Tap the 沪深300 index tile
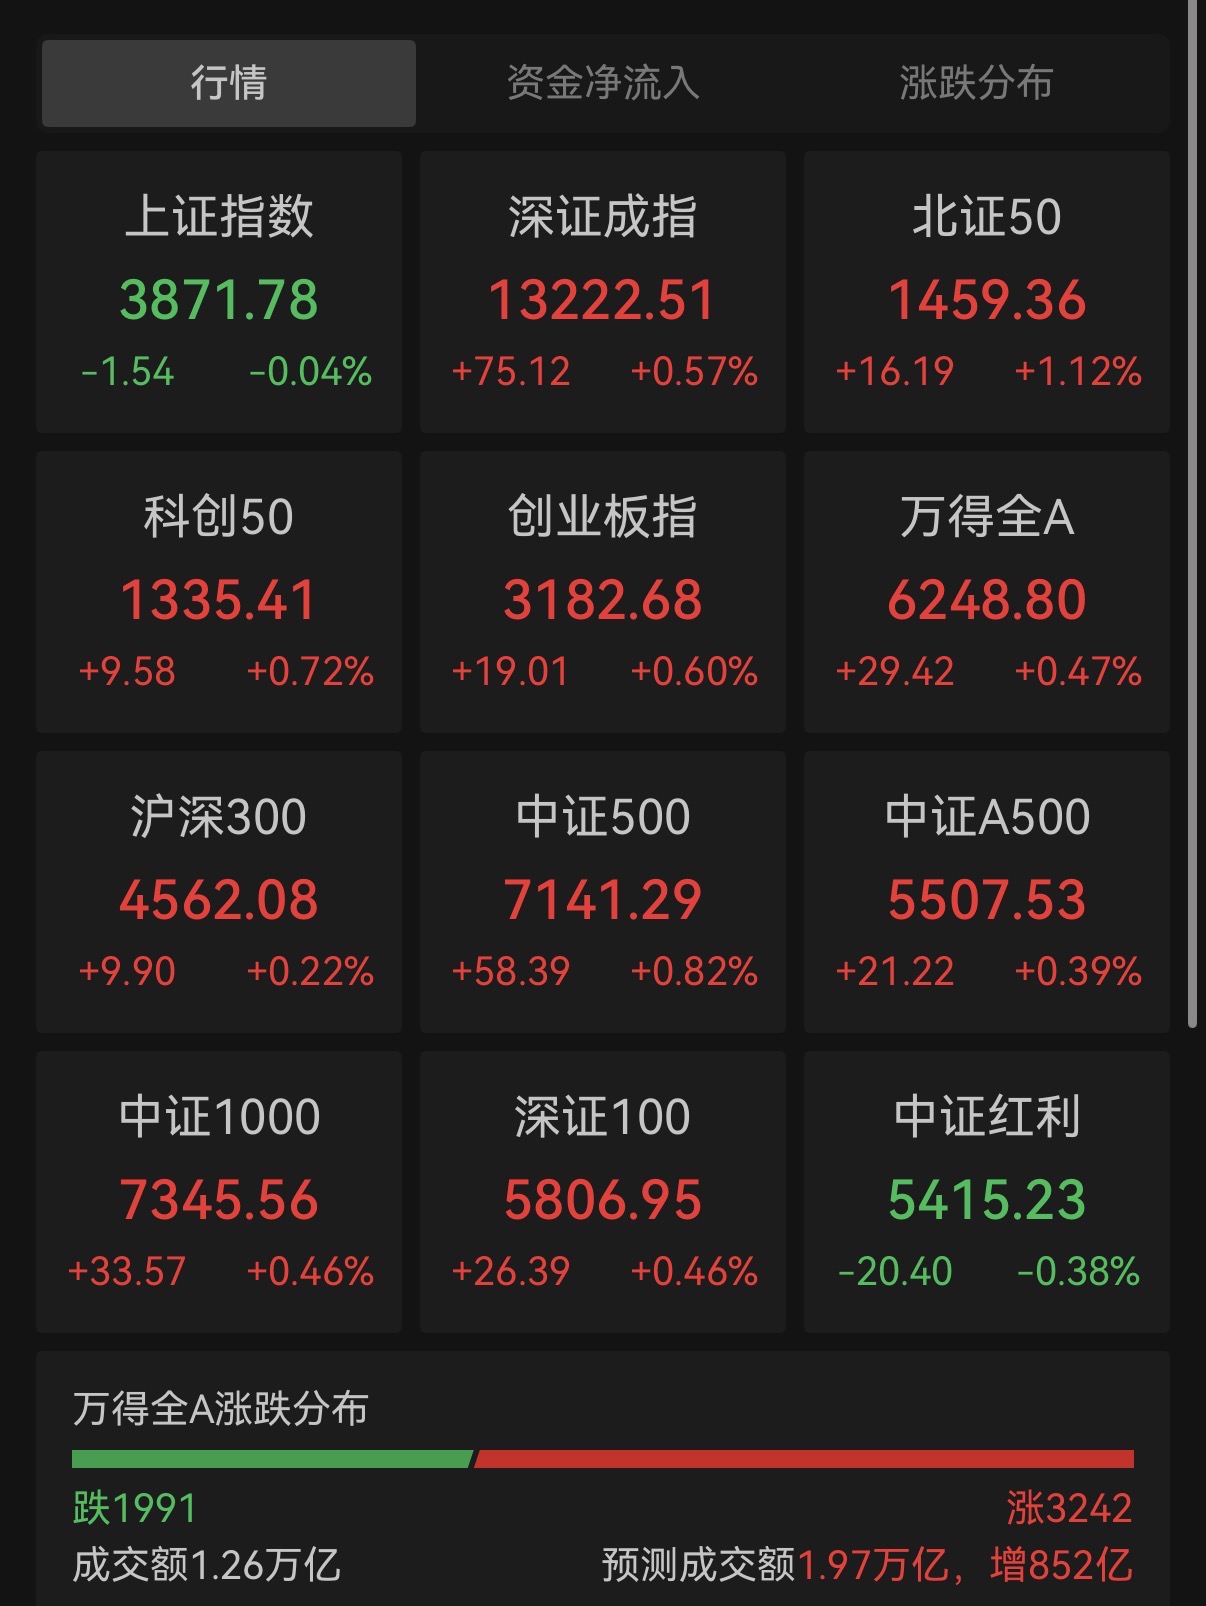 click(x=219, y=892)
